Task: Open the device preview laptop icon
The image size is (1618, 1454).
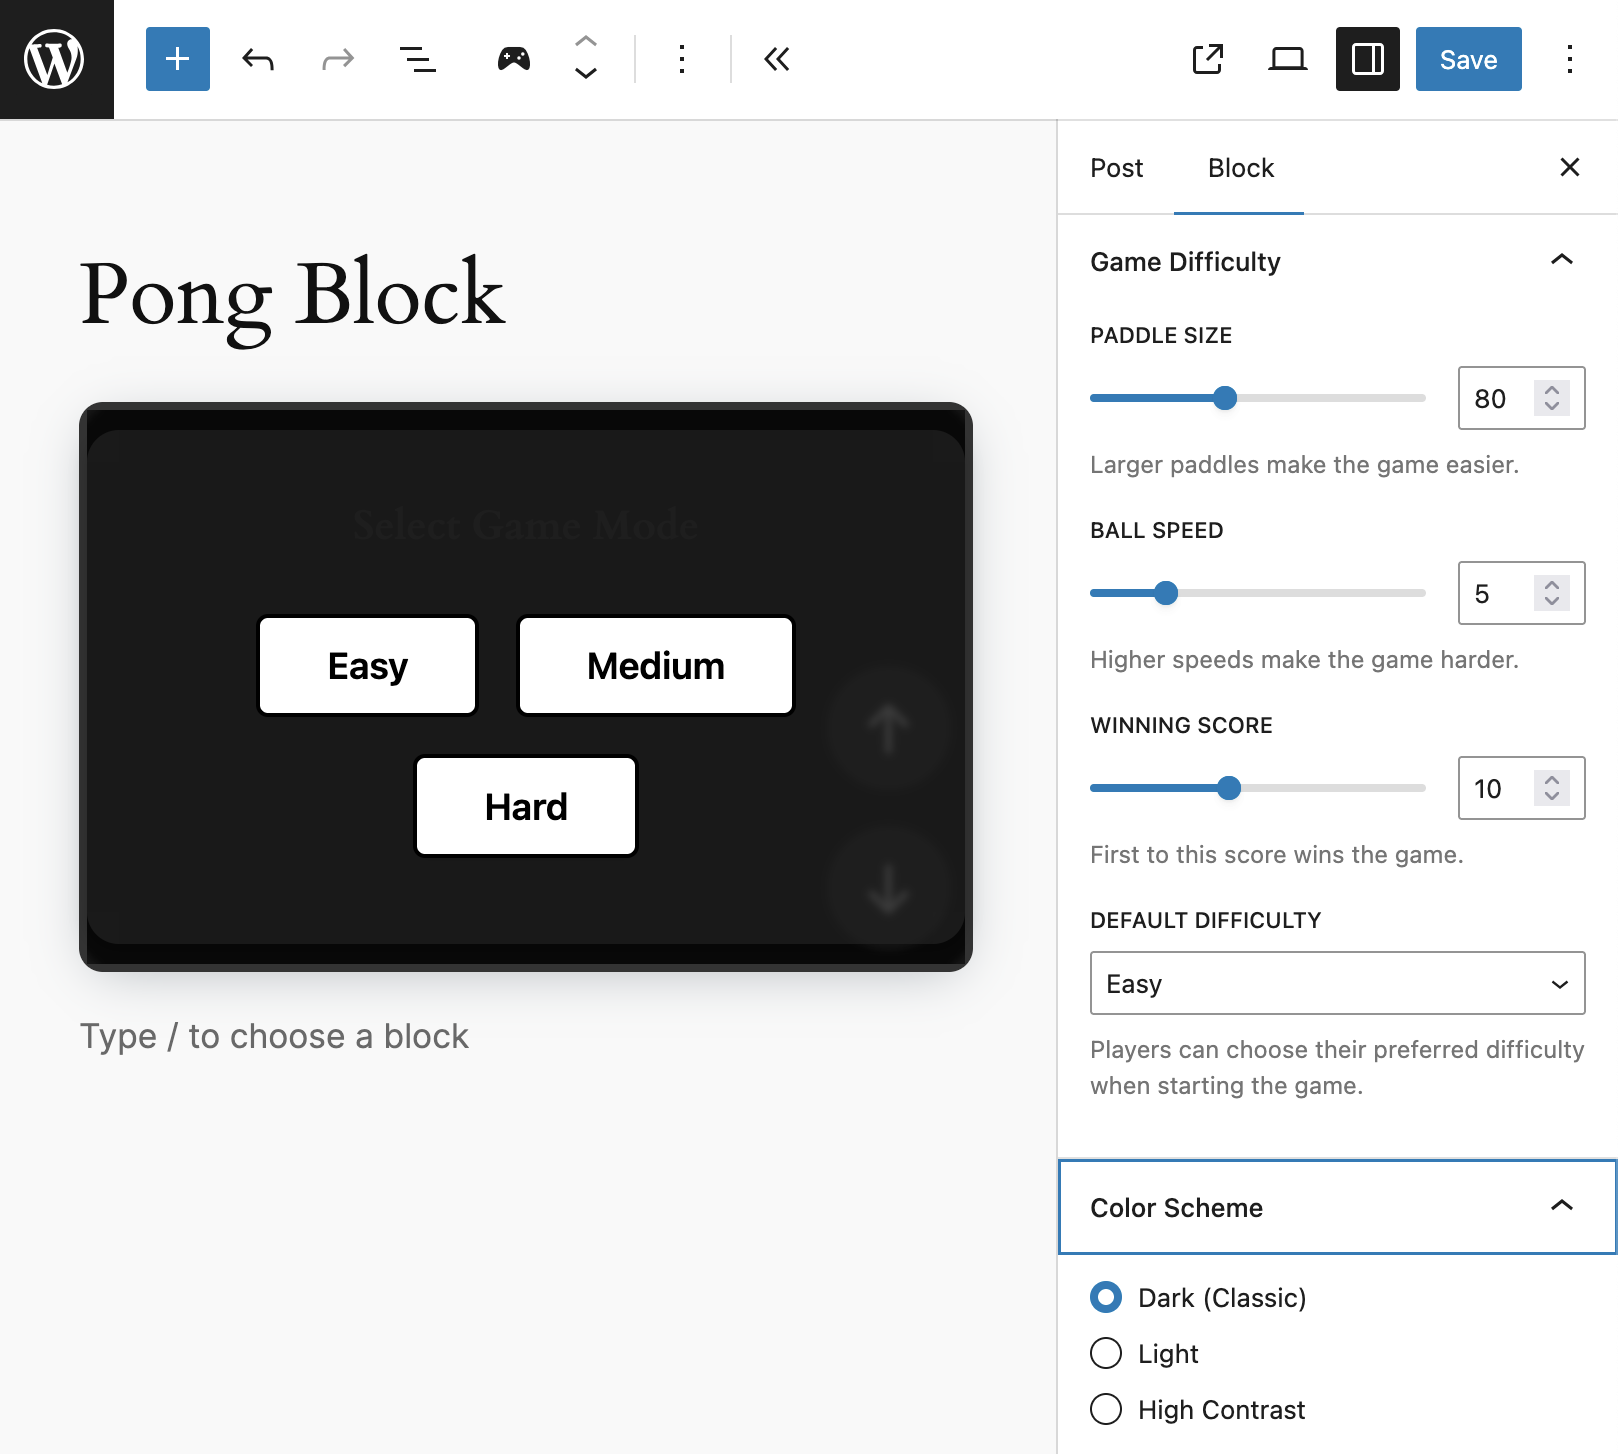Action: [x=1288, y=59]
